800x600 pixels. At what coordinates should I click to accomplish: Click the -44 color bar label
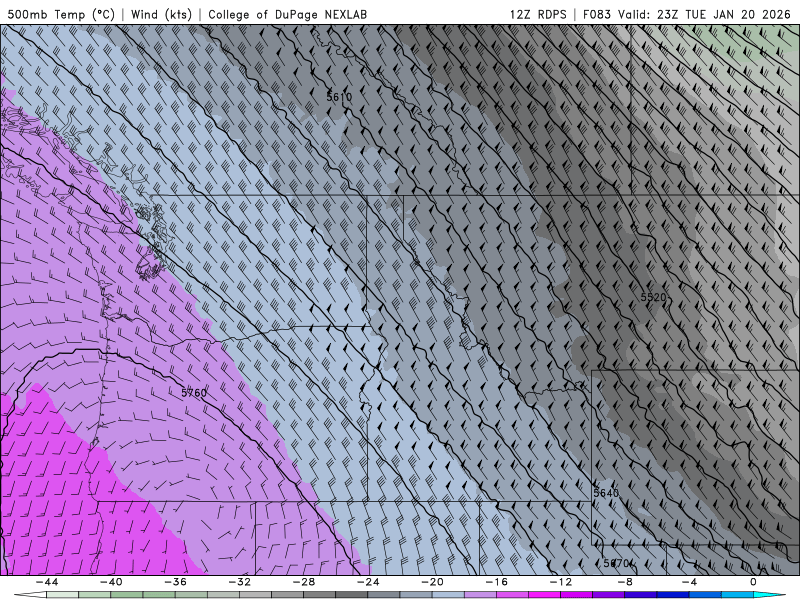[x=47, y=582]
